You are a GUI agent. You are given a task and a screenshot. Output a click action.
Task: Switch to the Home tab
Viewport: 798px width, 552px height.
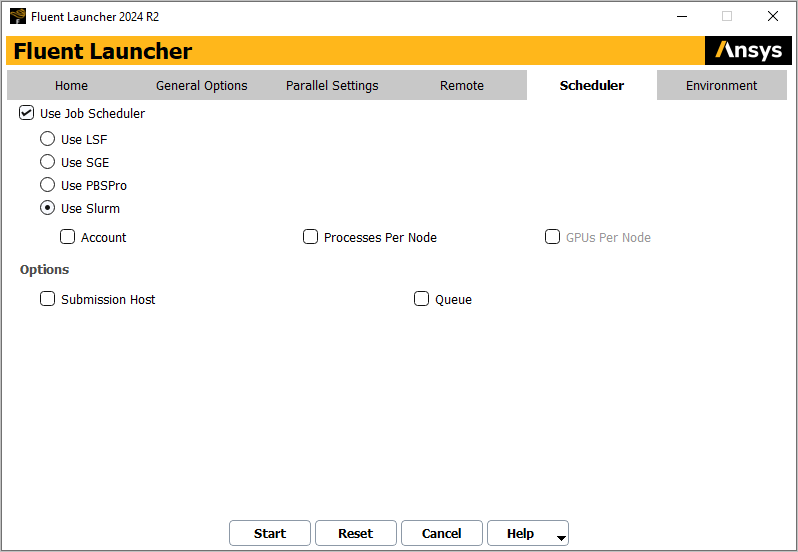click(71, 85)
